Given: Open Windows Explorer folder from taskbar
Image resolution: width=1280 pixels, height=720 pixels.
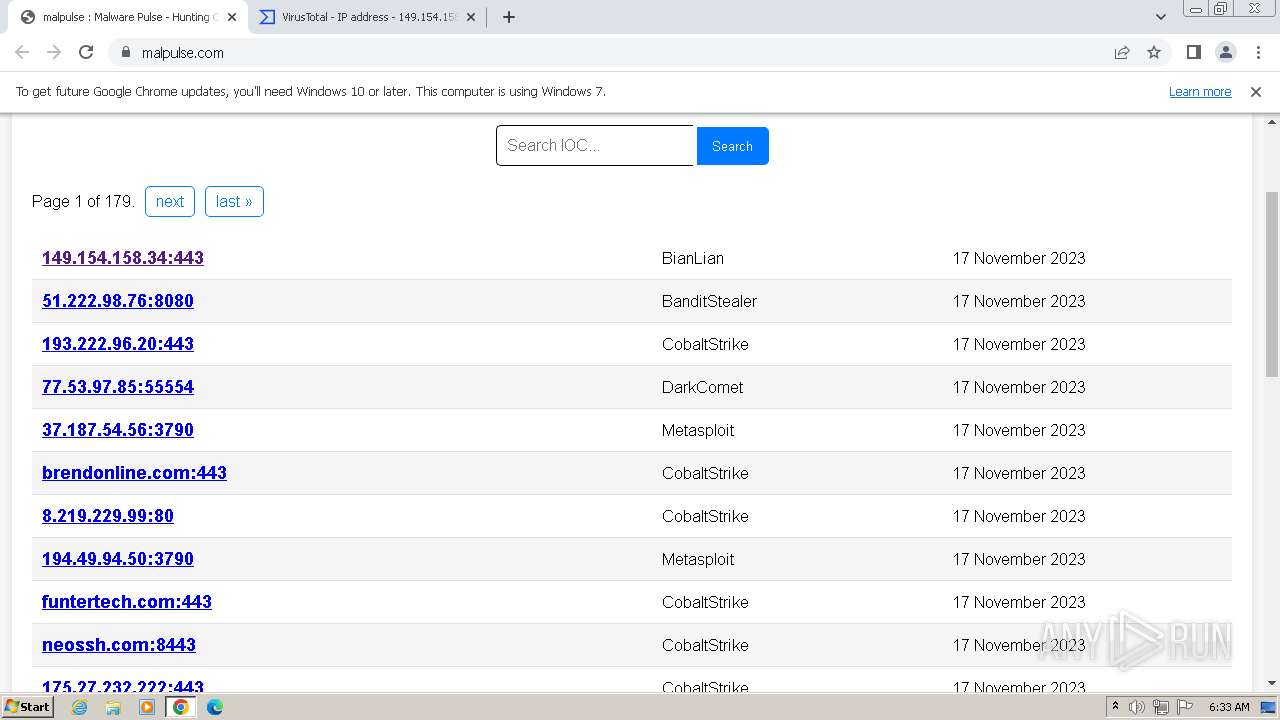Looking at the screenshot, I should (x=113, y=707).
